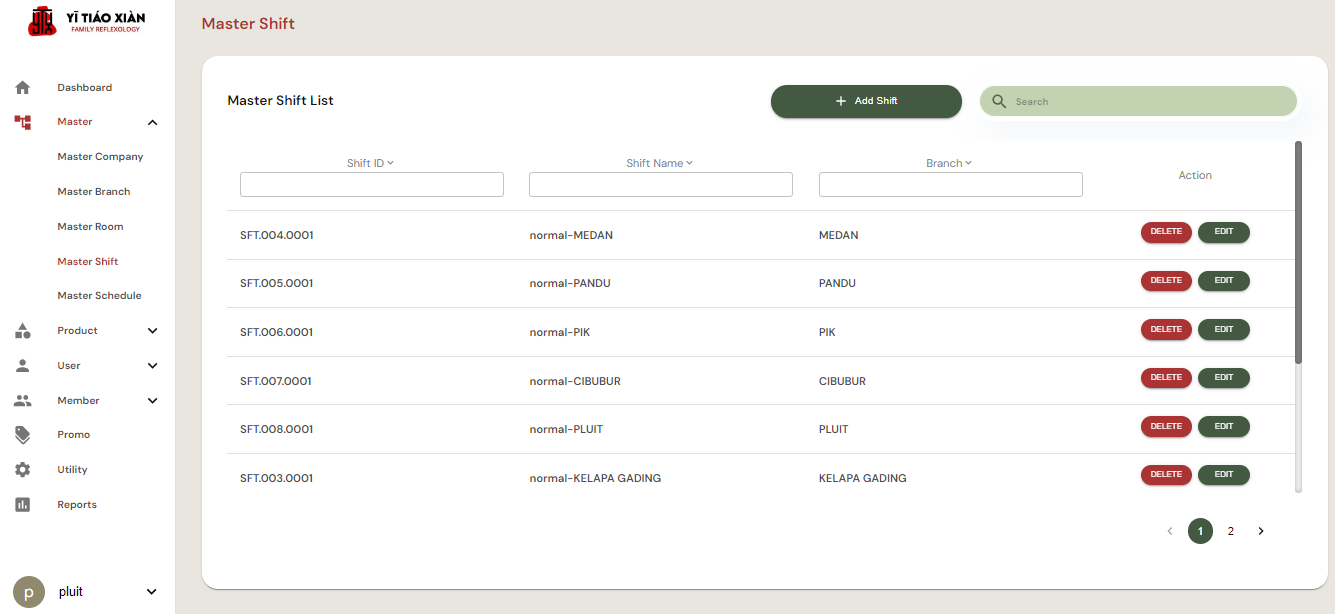Expand the Product menu chevron
Screen dimensions: 1335x614
152,331
